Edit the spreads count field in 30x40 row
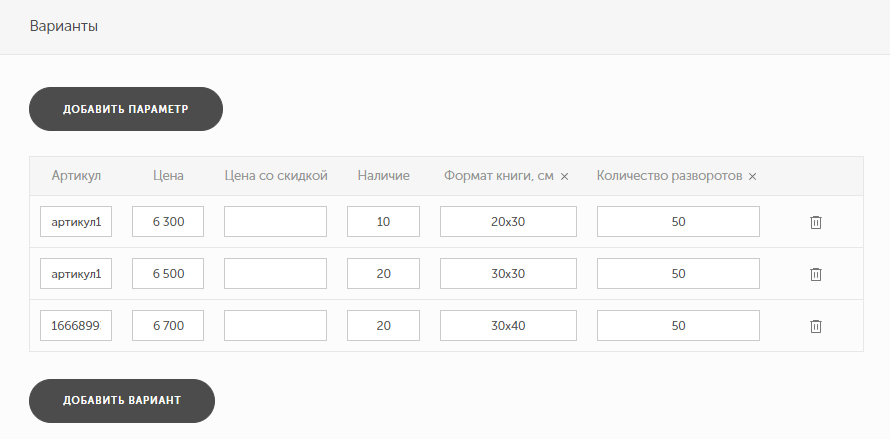Screen dimensions: 890x439 point(678,325)
